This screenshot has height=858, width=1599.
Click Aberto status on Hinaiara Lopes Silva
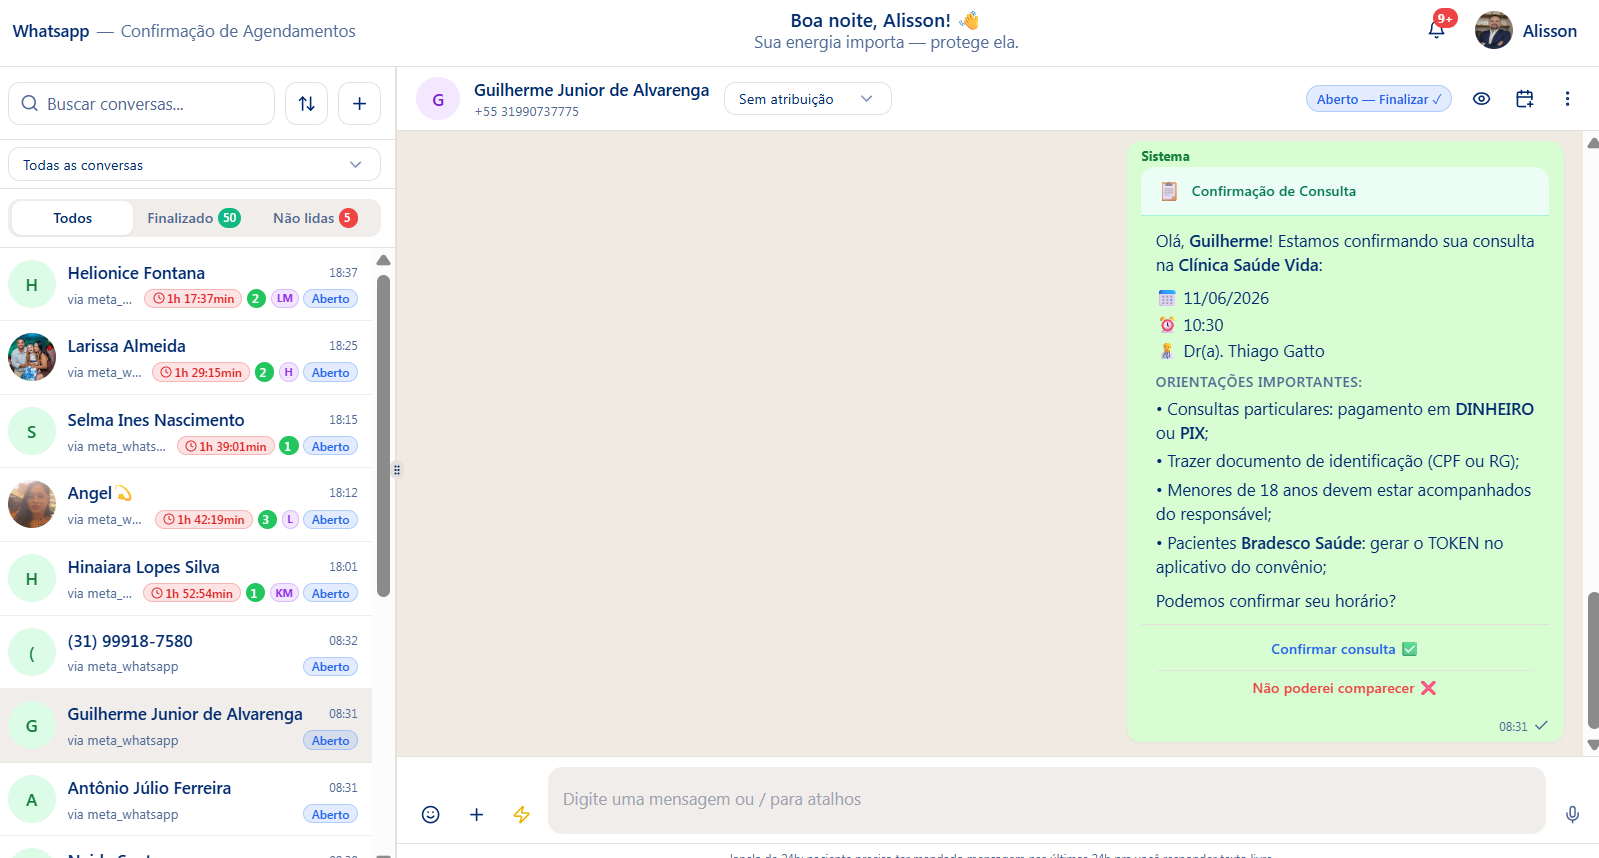pyautogui.click(x=330, y=594)
